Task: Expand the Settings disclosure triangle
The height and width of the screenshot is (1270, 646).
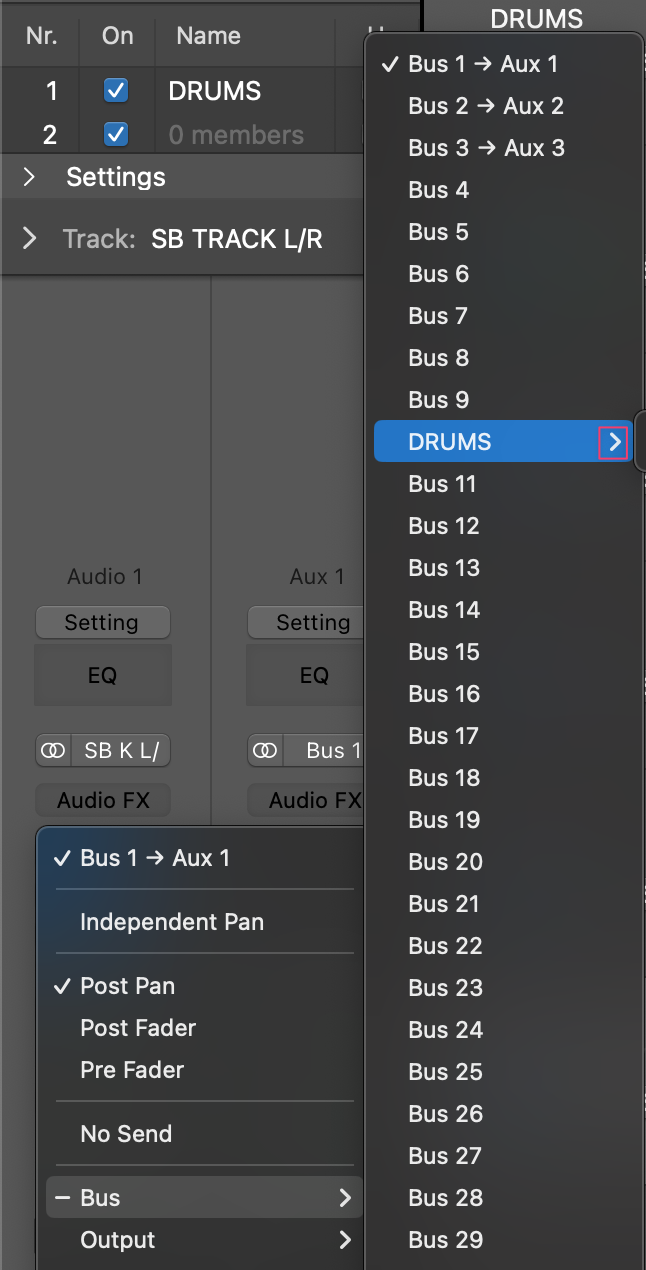Action: [x=29, y=178]
